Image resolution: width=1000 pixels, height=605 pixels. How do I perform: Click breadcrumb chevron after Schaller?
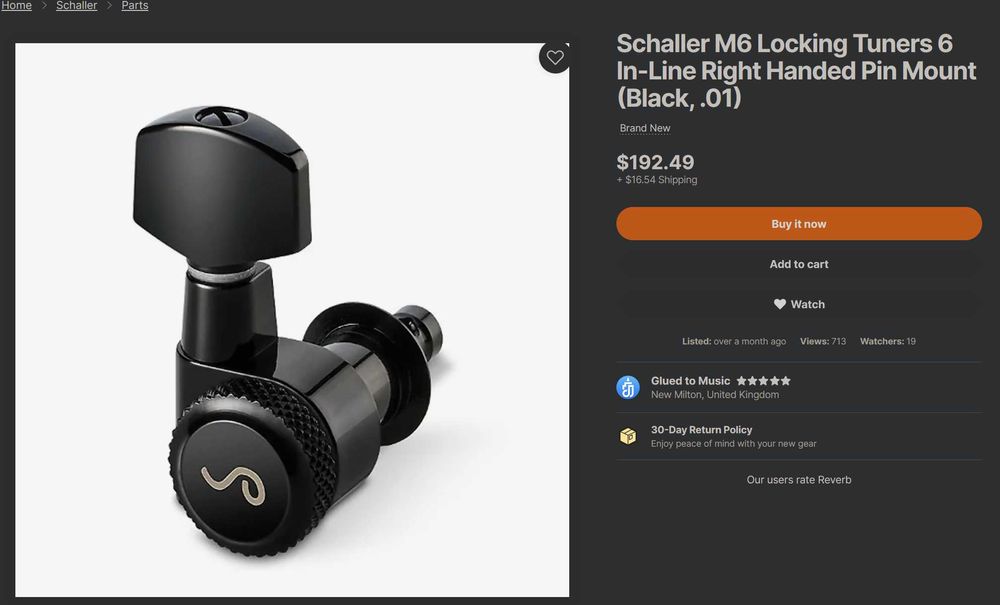pos(109,6)
